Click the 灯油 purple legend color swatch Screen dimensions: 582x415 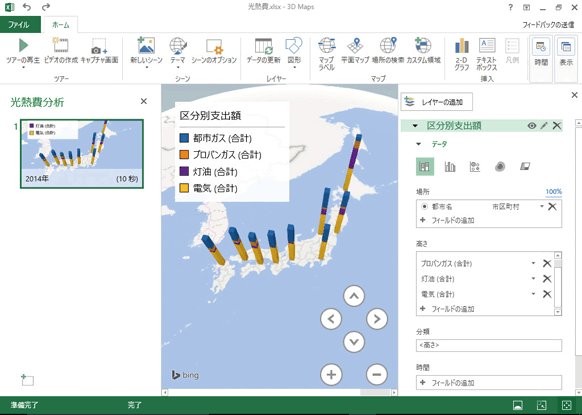(x=184, y=171)
